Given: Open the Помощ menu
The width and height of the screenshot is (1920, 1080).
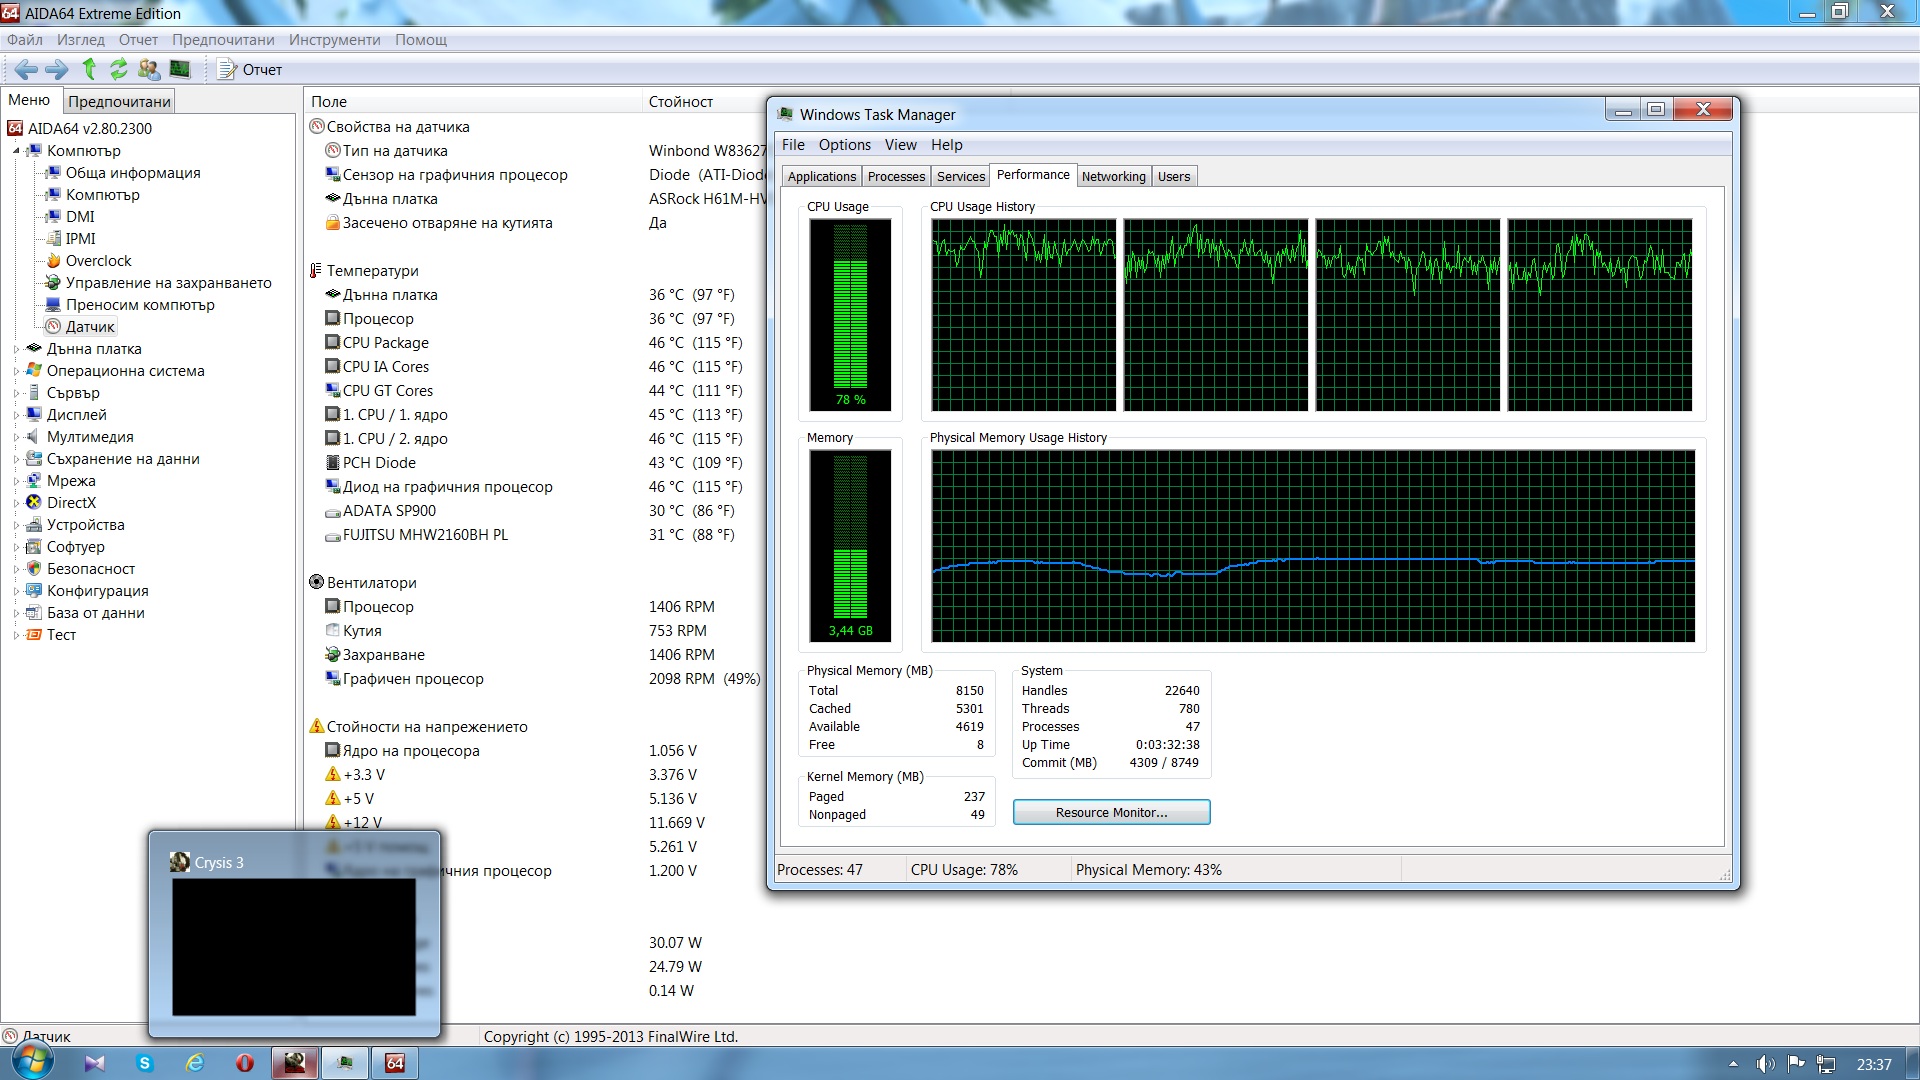Looking at the screenshot, I should [421, 40].
